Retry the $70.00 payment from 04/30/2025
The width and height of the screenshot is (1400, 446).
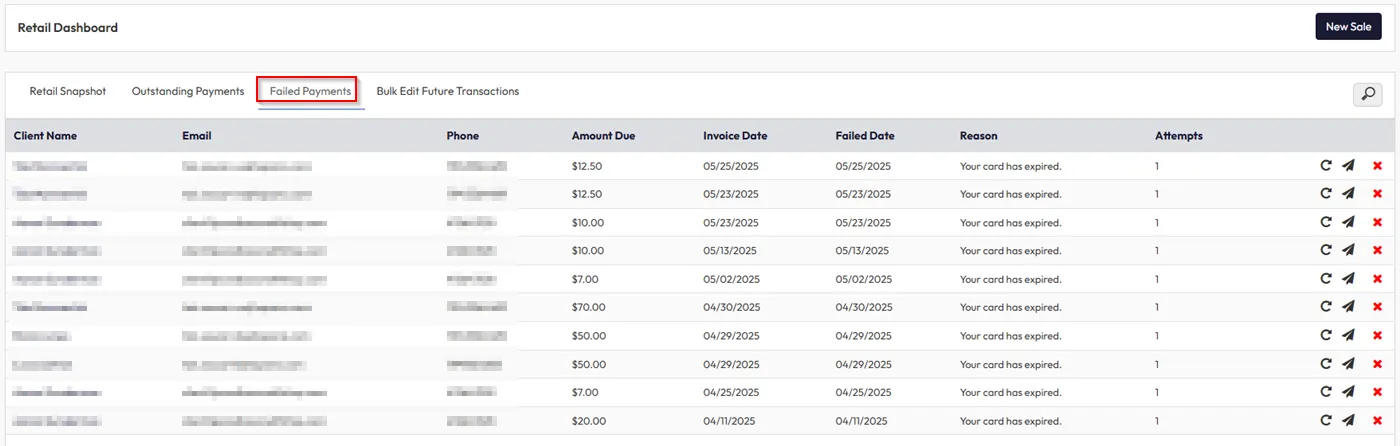tap(1325, 307)
